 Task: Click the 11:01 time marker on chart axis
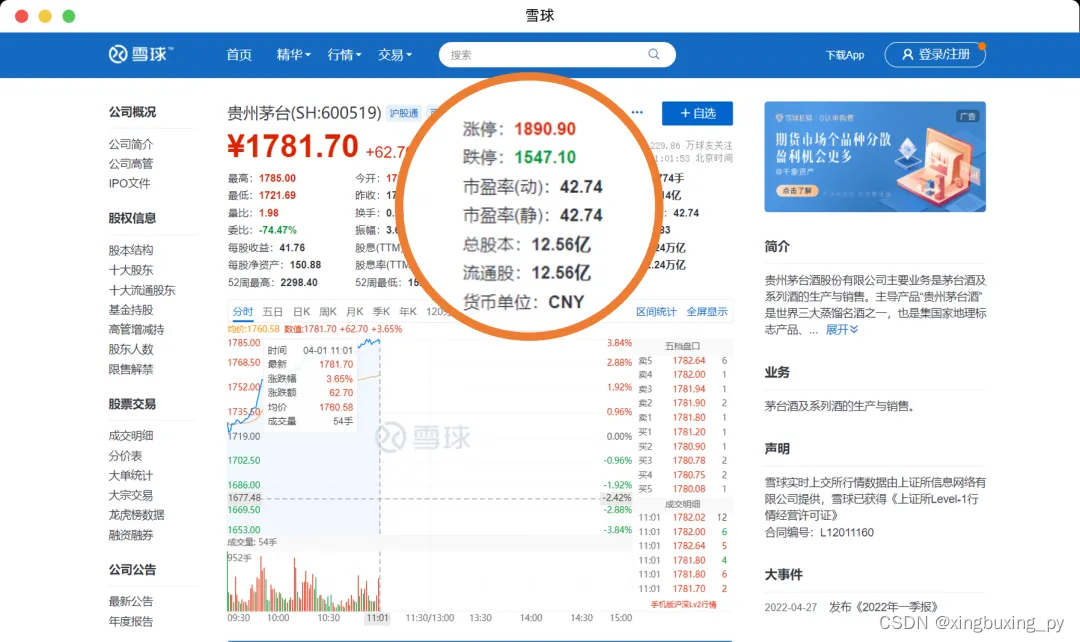click(377, 618)
